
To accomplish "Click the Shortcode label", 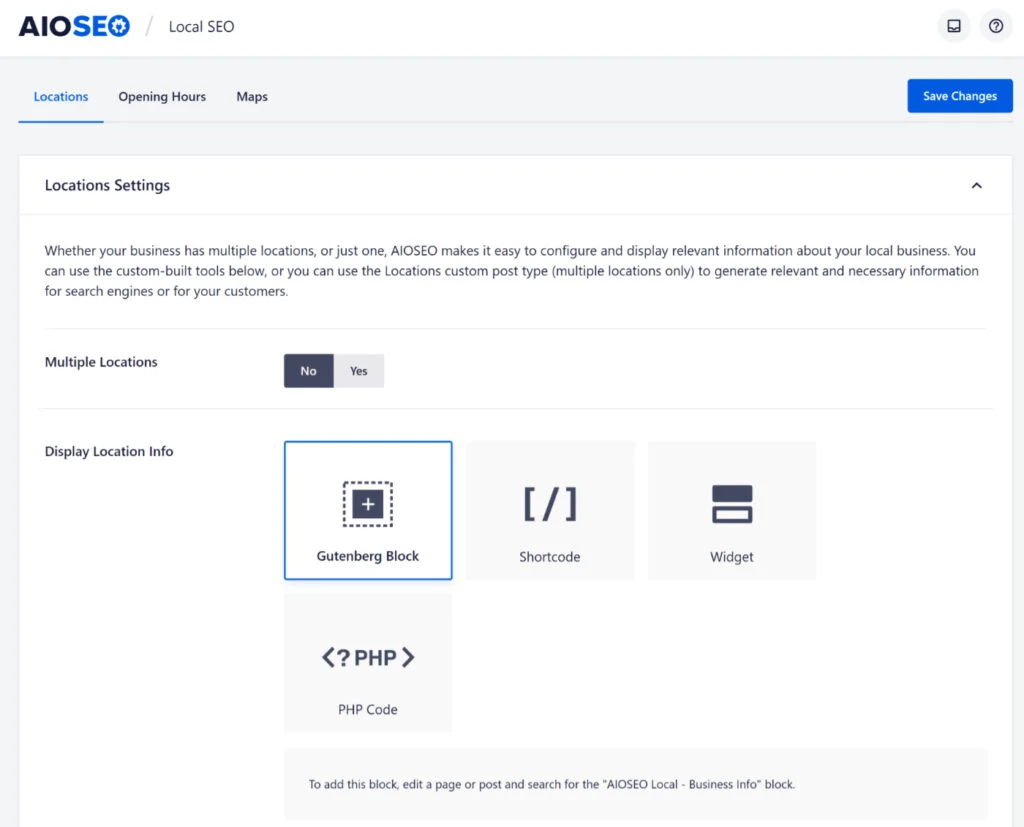I will 550,557.
